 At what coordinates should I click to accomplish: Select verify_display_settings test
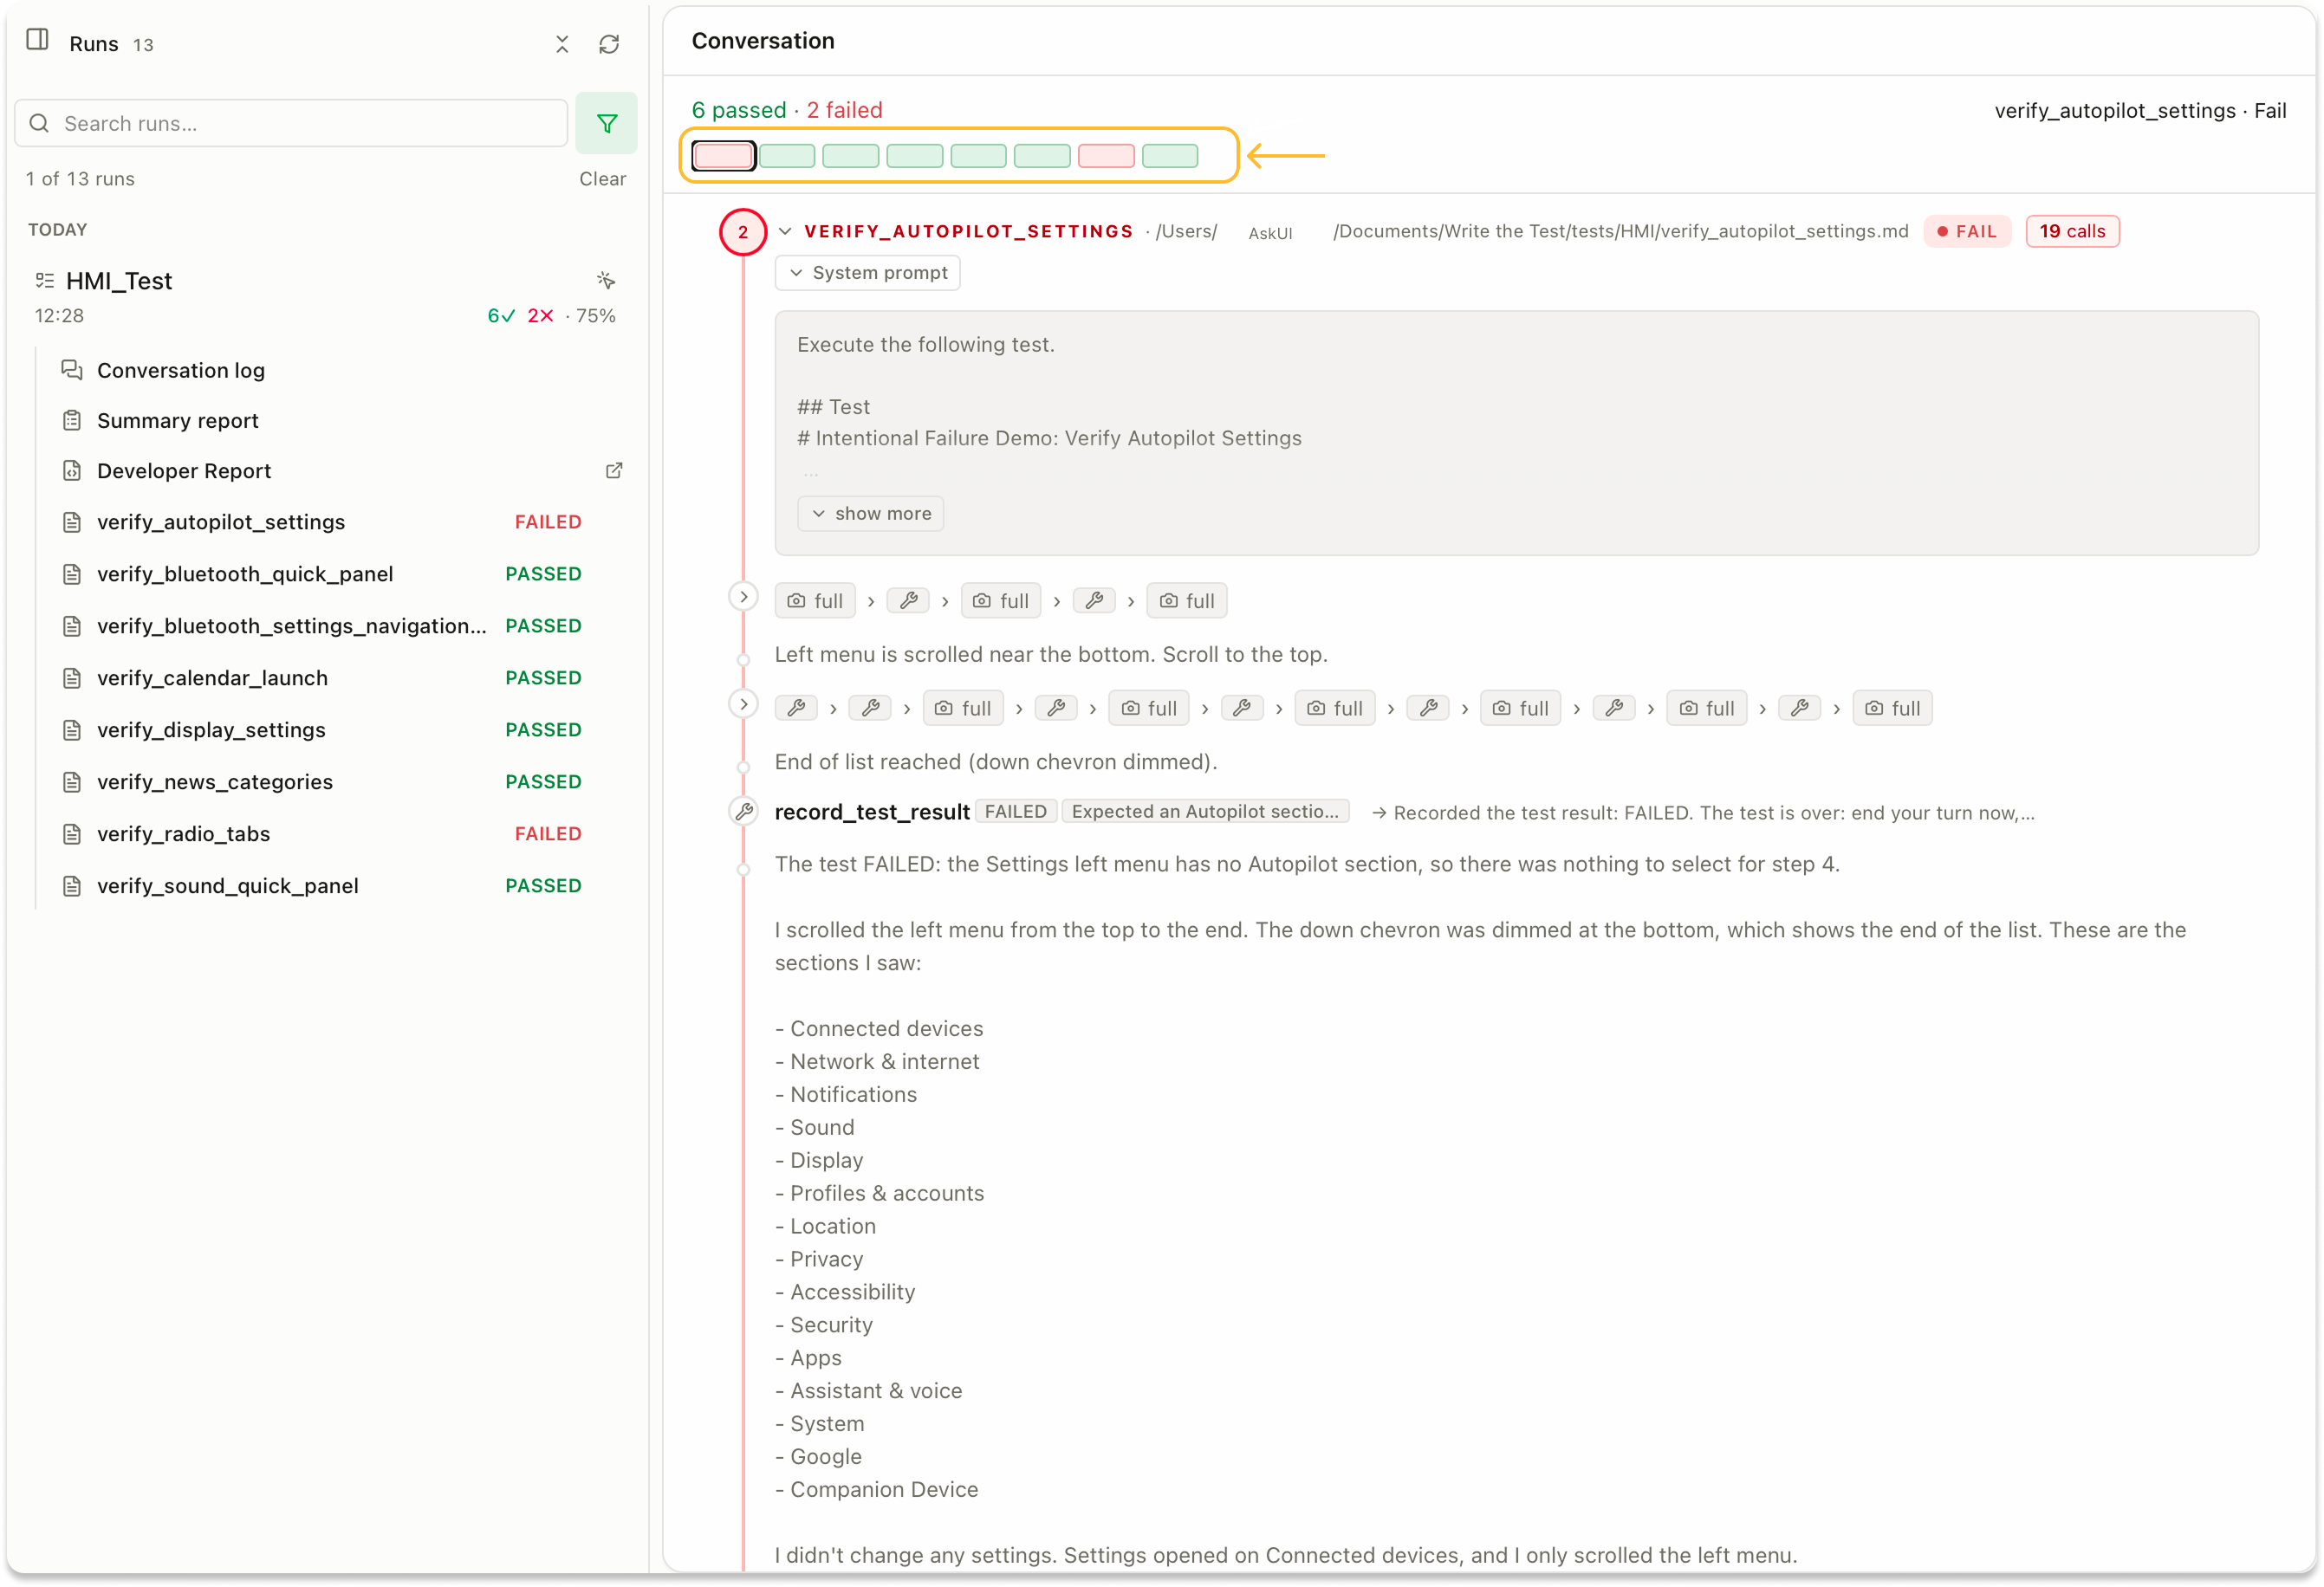pyautogui.click(x=211, y=730)
